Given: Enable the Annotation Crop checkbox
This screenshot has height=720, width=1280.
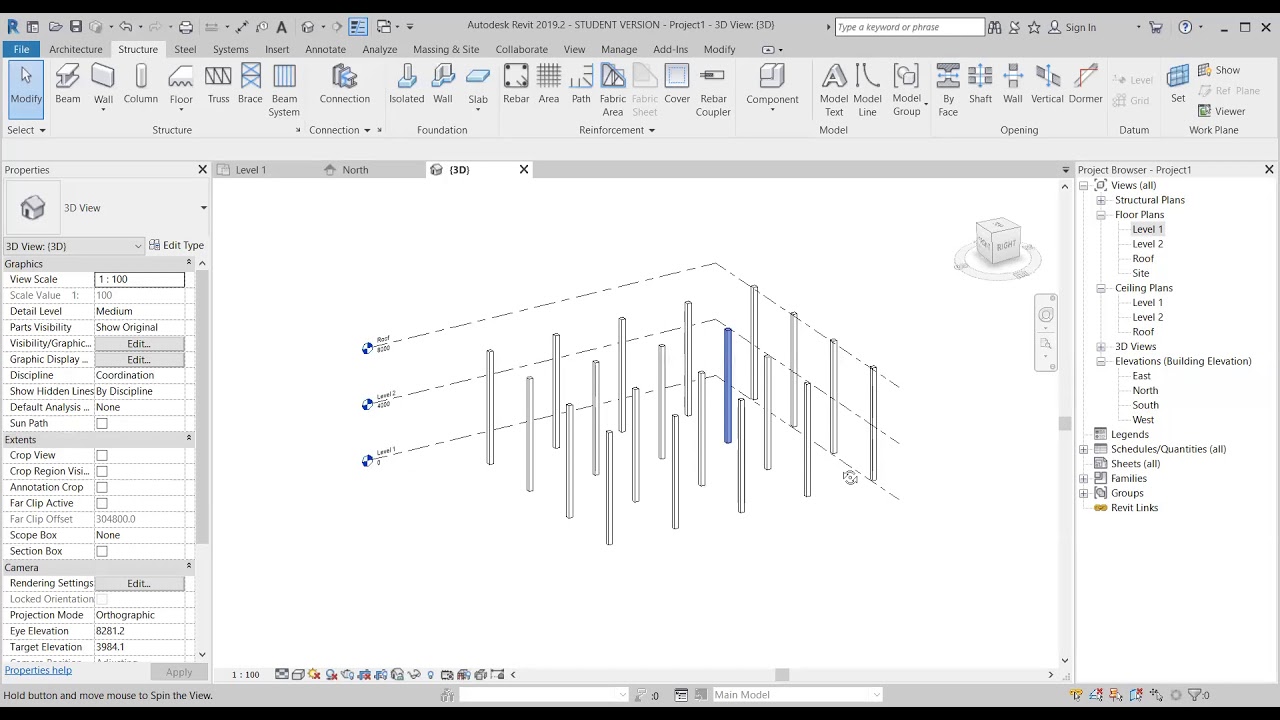Looking at the screenshot, I should 102,487.
